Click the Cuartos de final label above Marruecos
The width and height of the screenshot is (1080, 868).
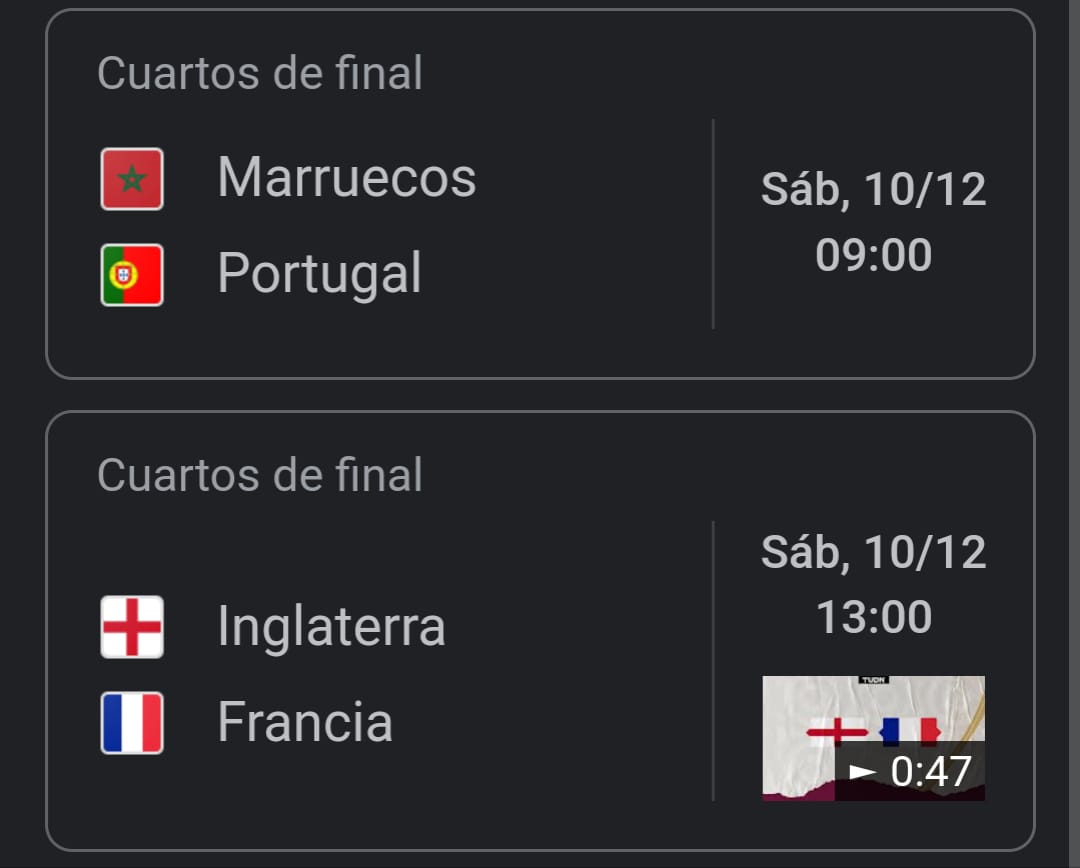click(x=260, y=74)
